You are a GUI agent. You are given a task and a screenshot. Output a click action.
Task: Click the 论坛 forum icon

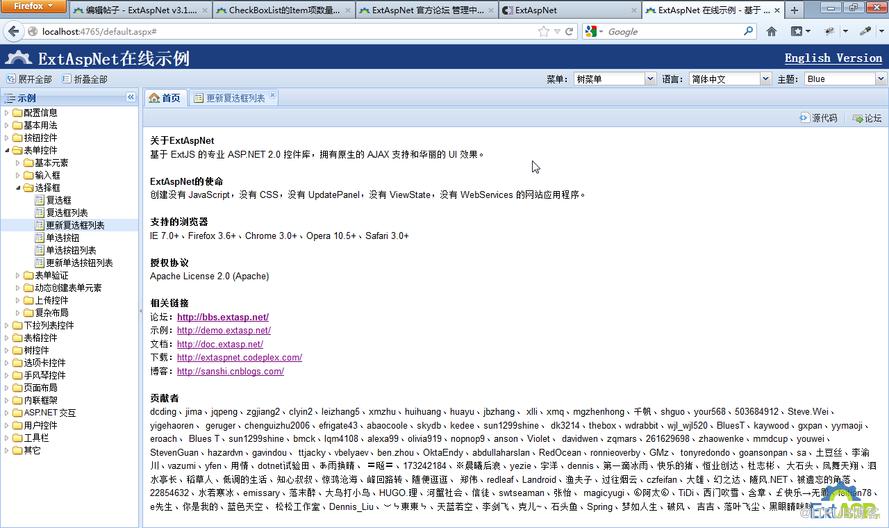[858, 118]
